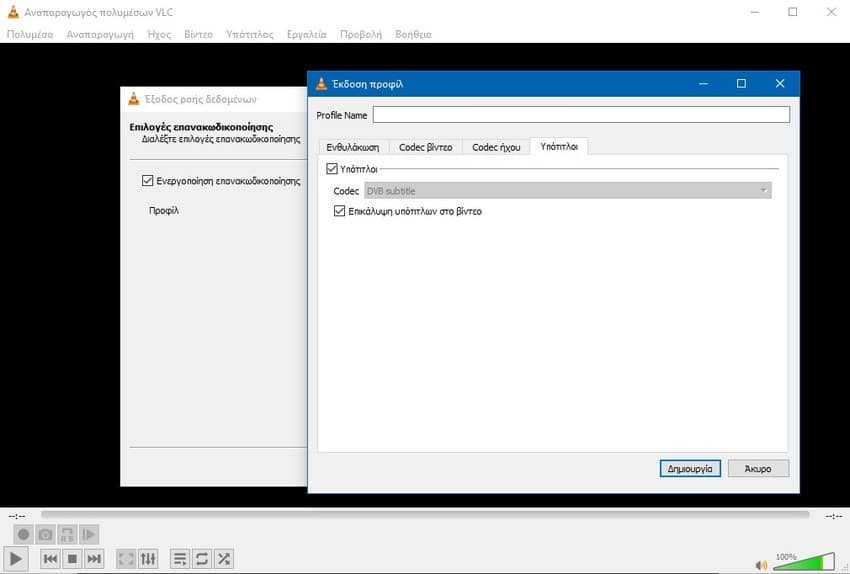850x574 pixels.
Task: Uncheck the Υπότιτλοι checkbox
Action: click(332, 169)
